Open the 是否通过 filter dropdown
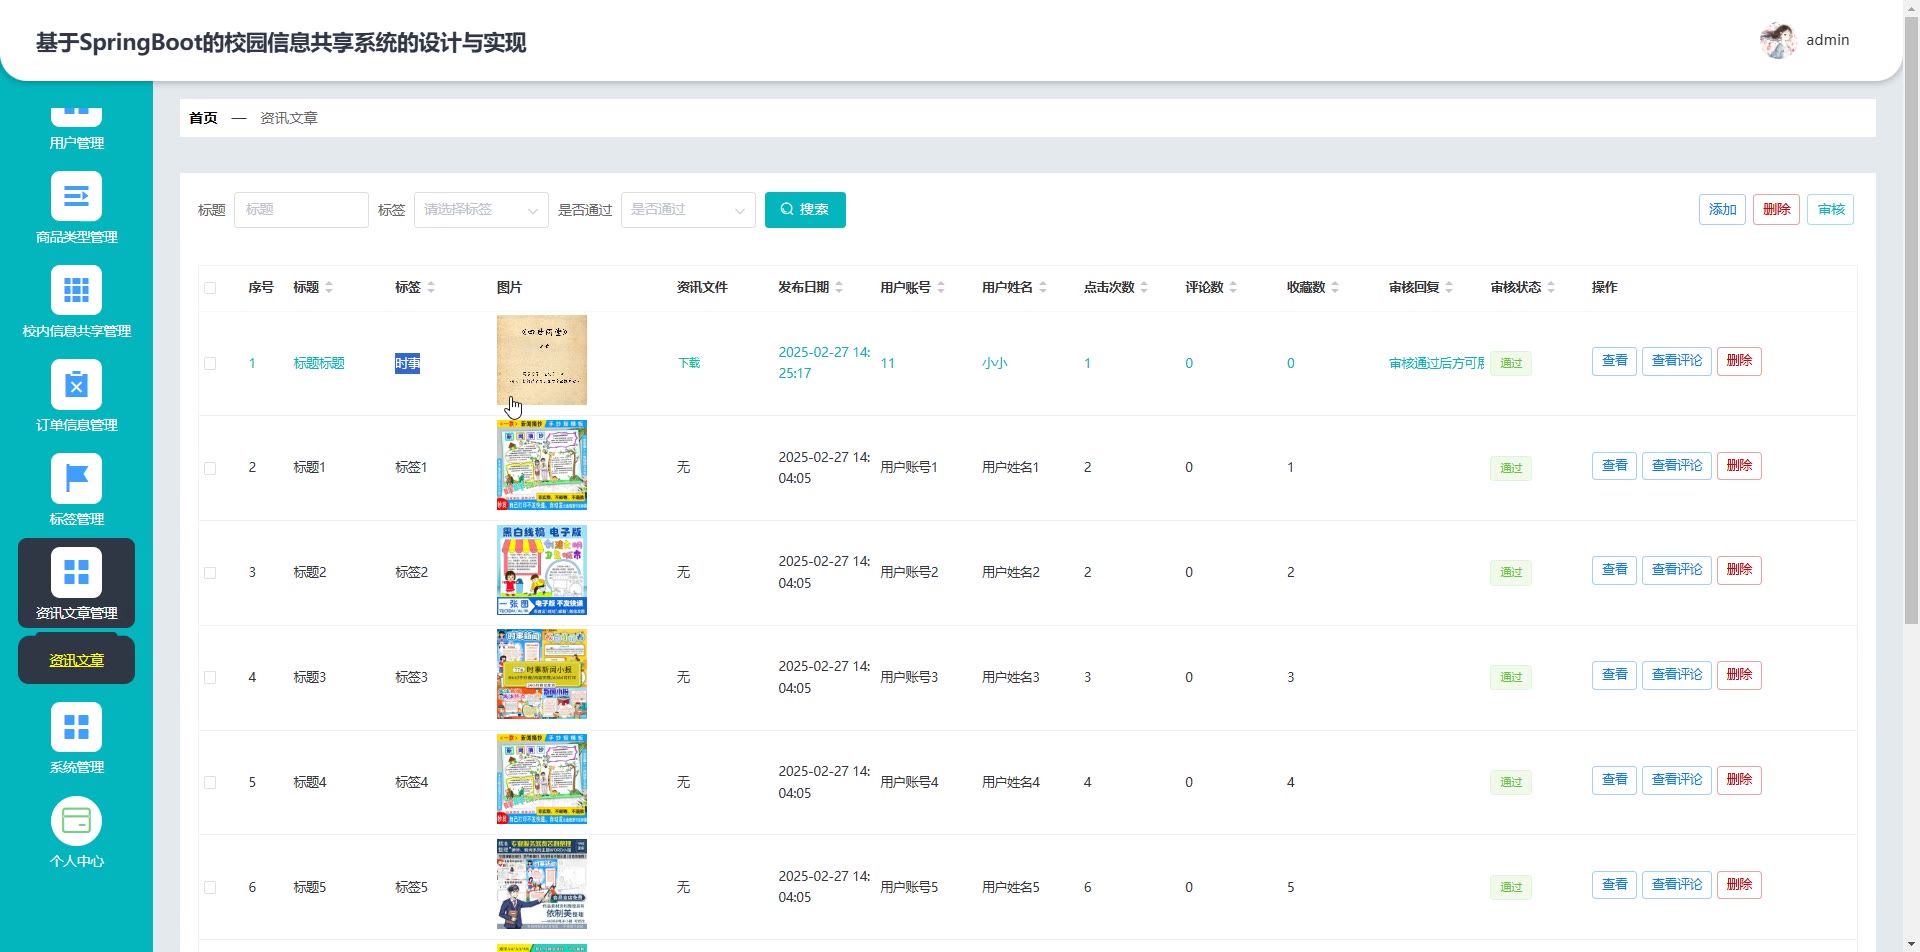The height and width of the screenshot is (952, 1920). point(687,210)
